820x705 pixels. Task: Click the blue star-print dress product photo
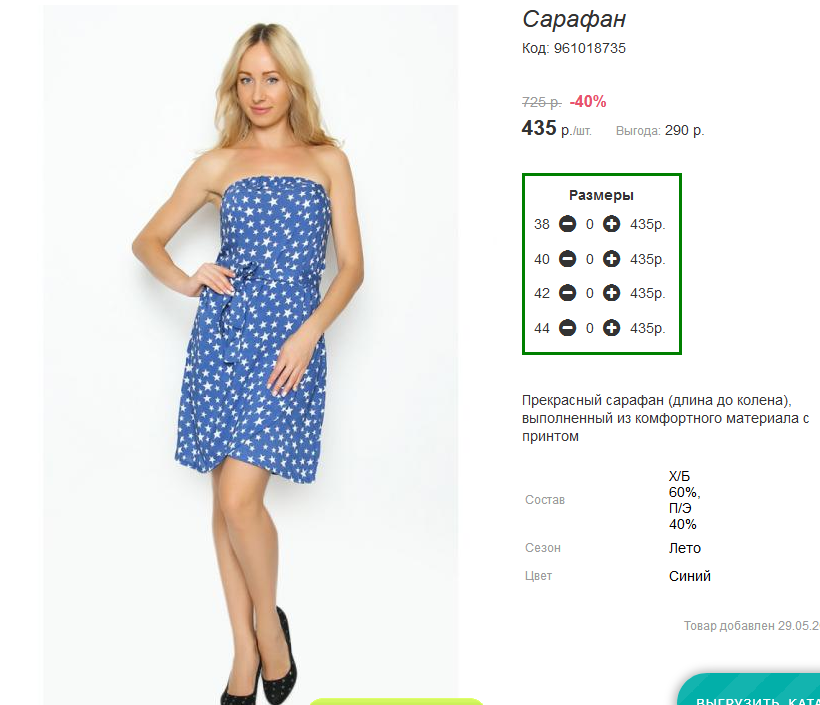(250, 355)
